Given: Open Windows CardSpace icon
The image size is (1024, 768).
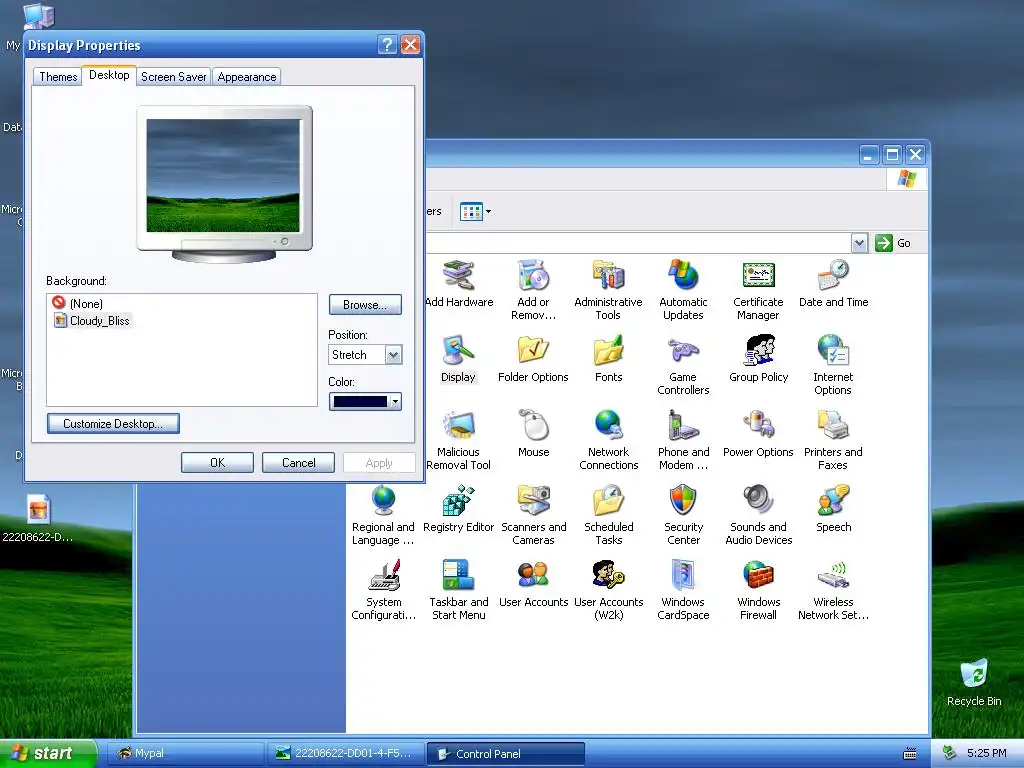Looking at the screenshot, I should tap(683, 577).
